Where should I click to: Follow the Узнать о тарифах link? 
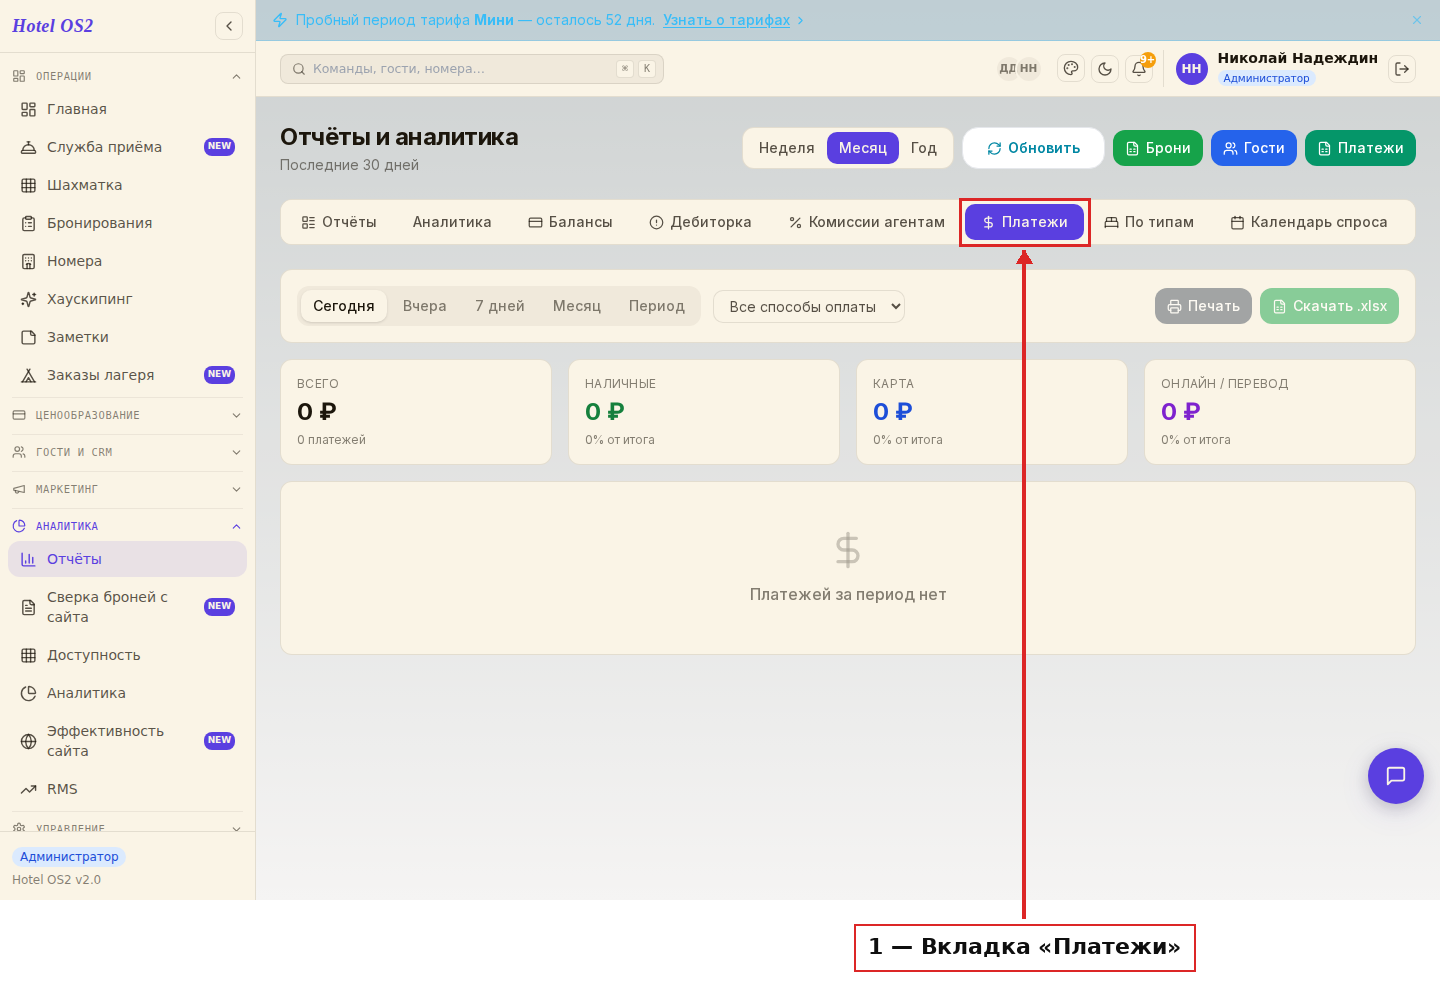tap(727, 20)
